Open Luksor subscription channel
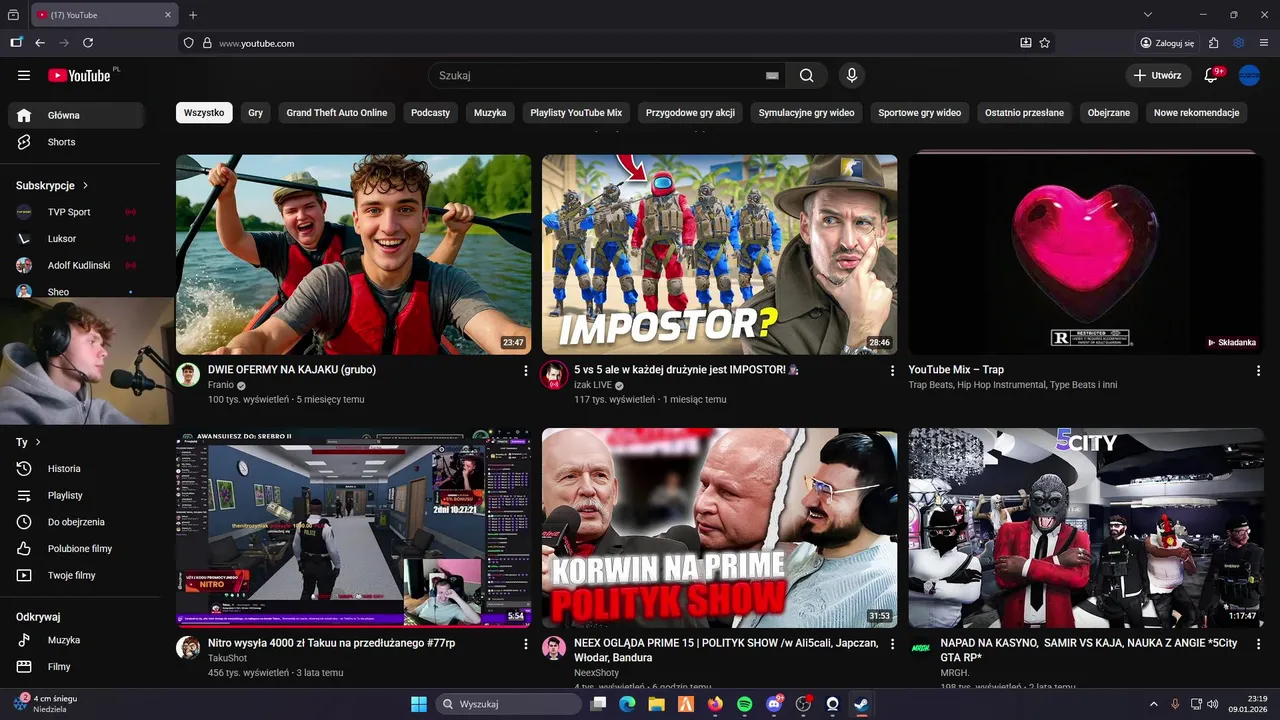The image size is (1280, 720). click(x=76, y=238)
